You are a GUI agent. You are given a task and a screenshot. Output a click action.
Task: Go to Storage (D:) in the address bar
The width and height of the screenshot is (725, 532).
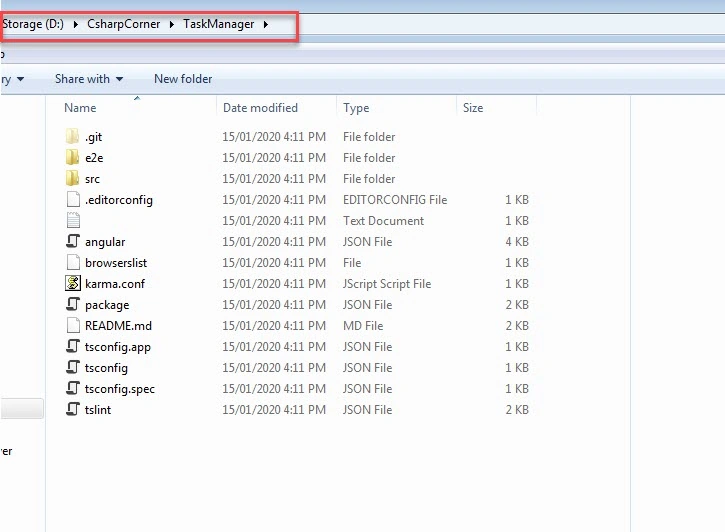(33, 24)
